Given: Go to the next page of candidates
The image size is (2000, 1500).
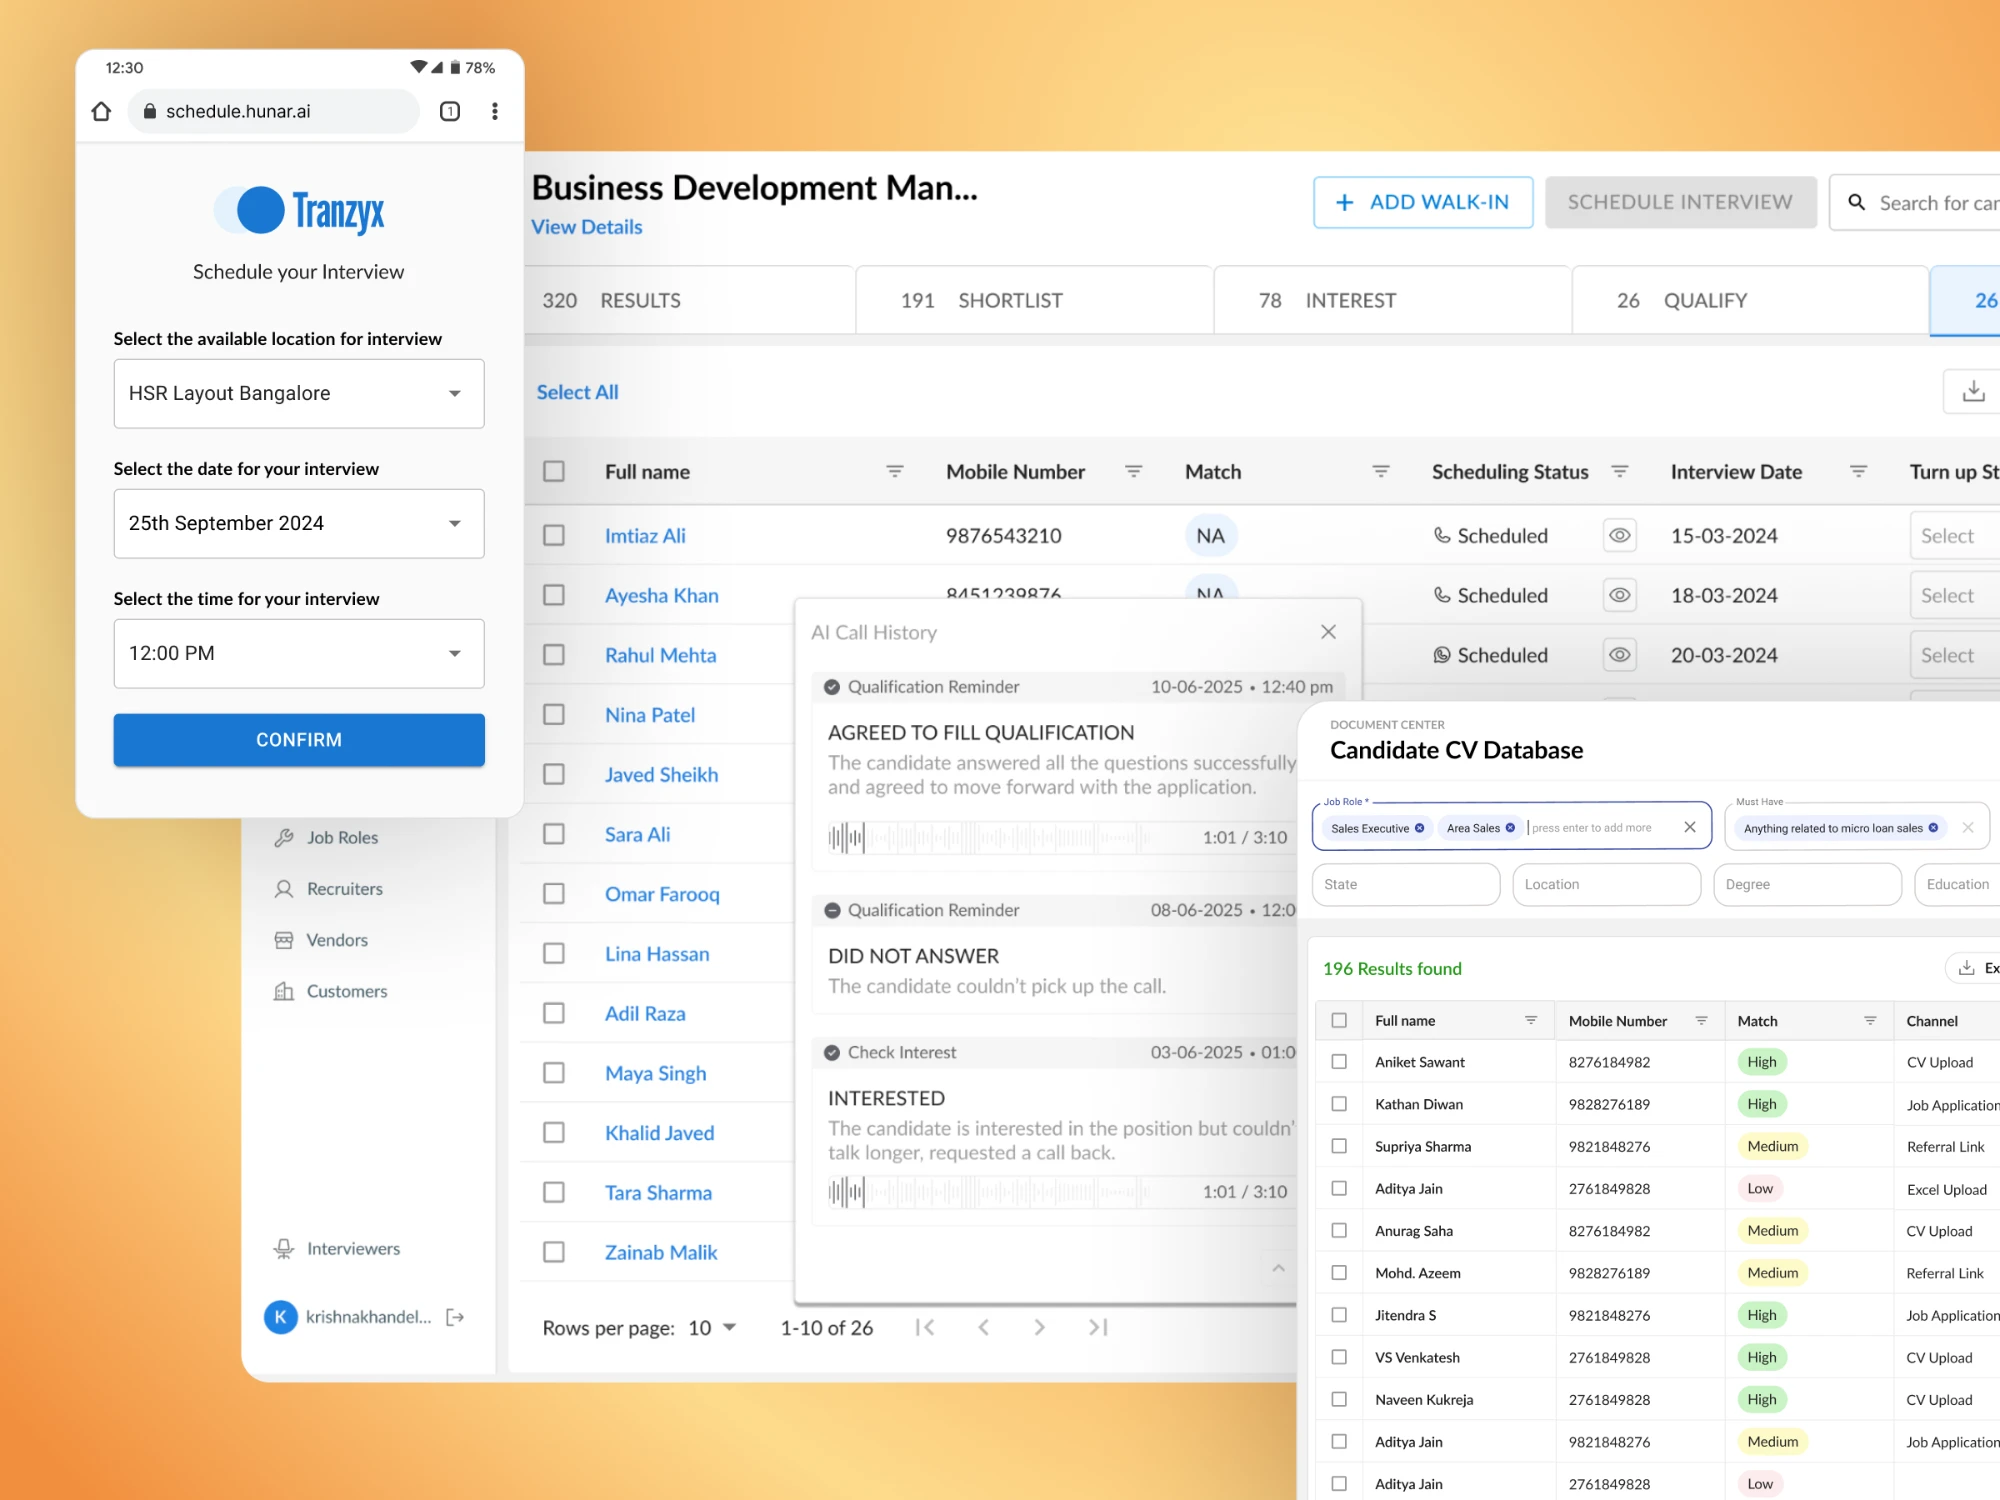Looking at the screenshot, I should tap(1040, 1327).
